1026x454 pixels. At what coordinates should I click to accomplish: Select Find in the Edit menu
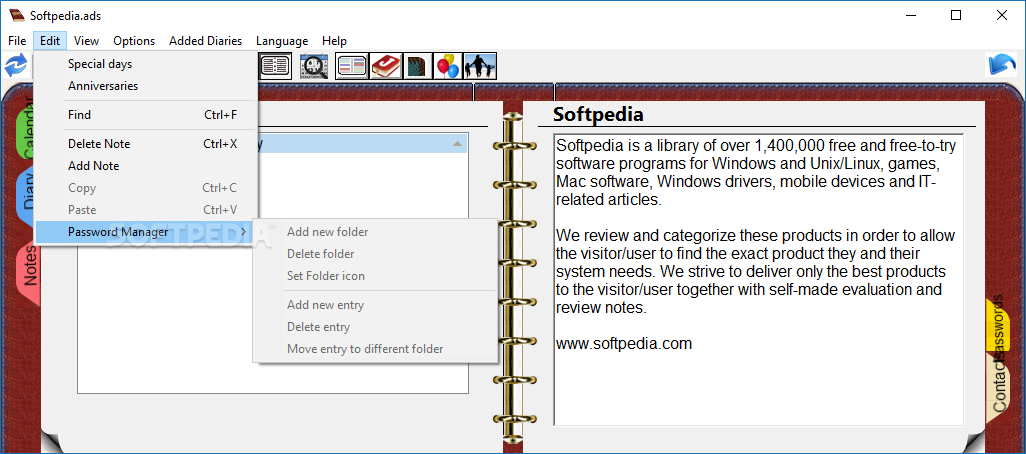(147, 115)
